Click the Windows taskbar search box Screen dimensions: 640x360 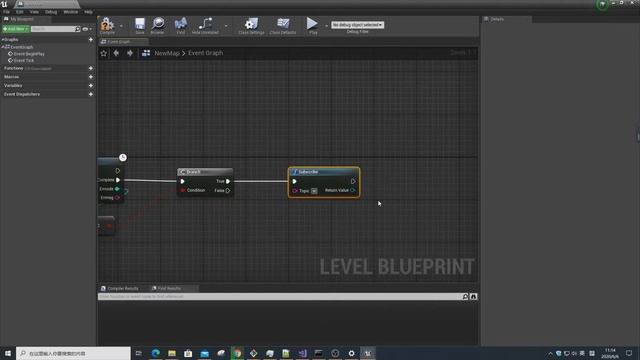pos(73,353)
